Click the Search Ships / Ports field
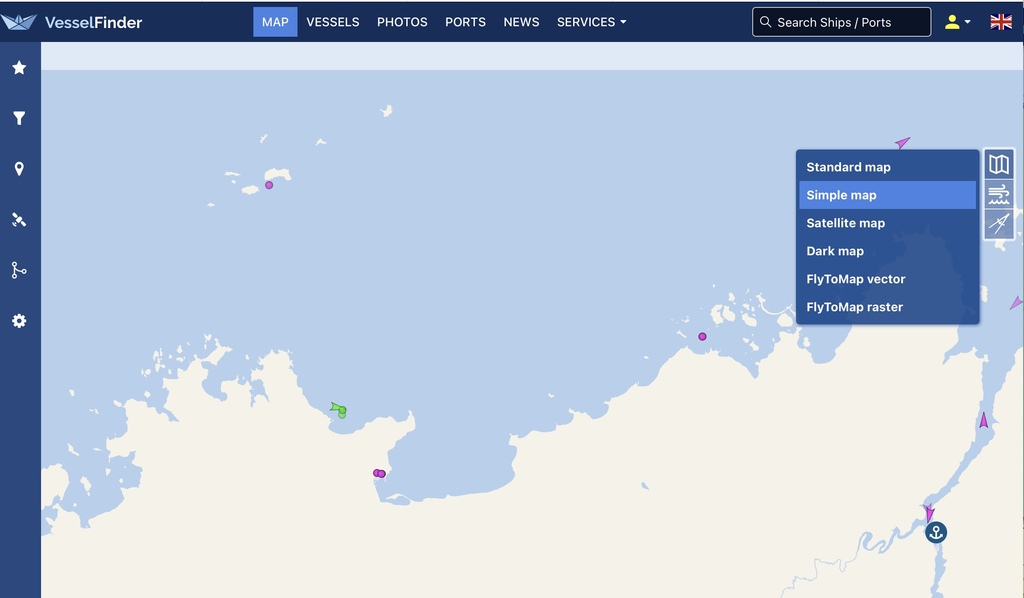 click(841, 22)
